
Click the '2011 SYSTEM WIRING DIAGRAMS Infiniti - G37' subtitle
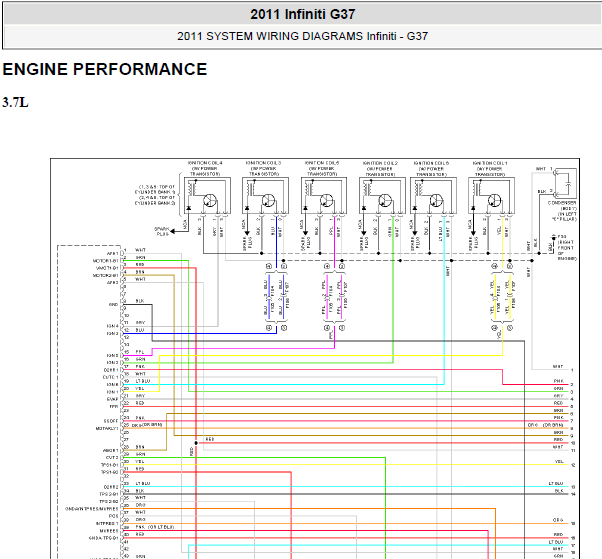click(303, 36)
